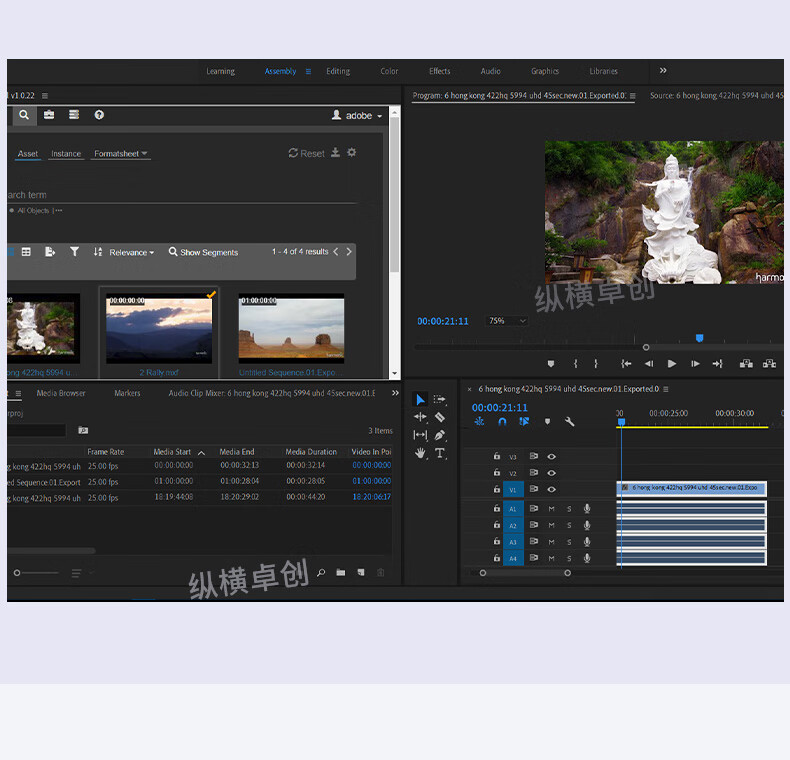Click the help question mark icon
Image resolution: width=790 pixels, height=760 pixels.
coord(99,115)
